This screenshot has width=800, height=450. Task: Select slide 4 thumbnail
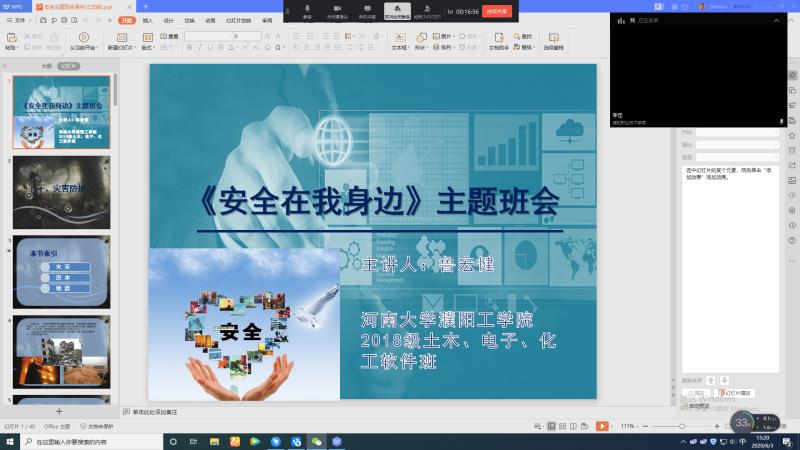point(61,352)
